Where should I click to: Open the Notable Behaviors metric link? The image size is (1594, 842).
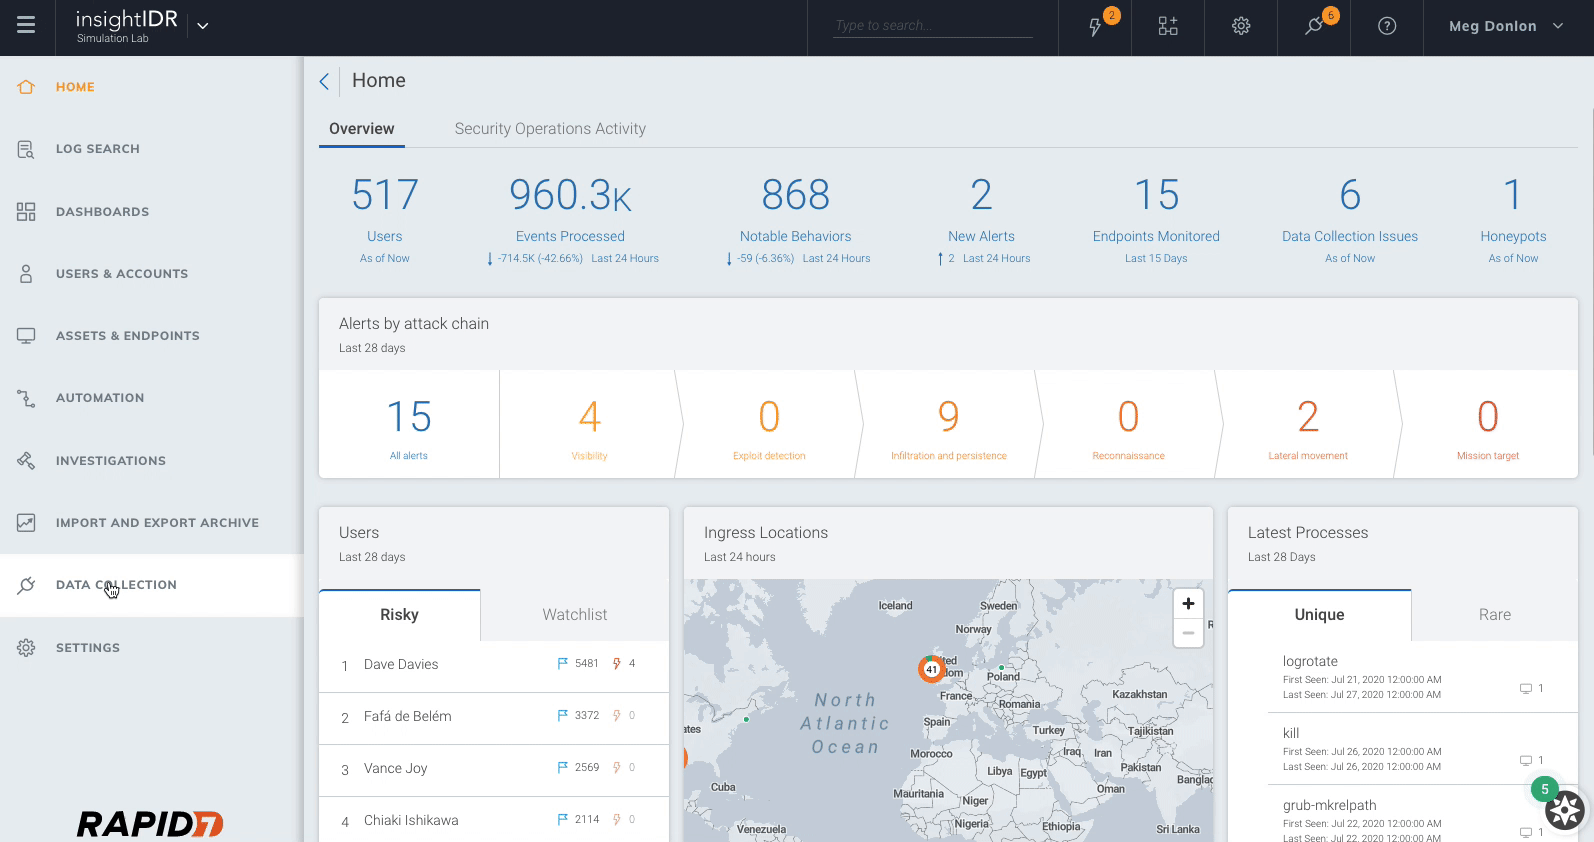(795, 237)
